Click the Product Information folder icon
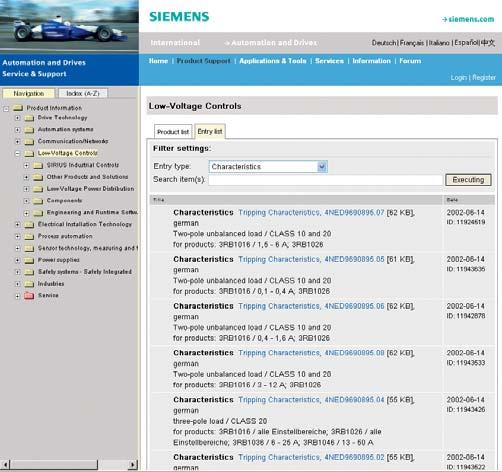 [x=18, y=108]
